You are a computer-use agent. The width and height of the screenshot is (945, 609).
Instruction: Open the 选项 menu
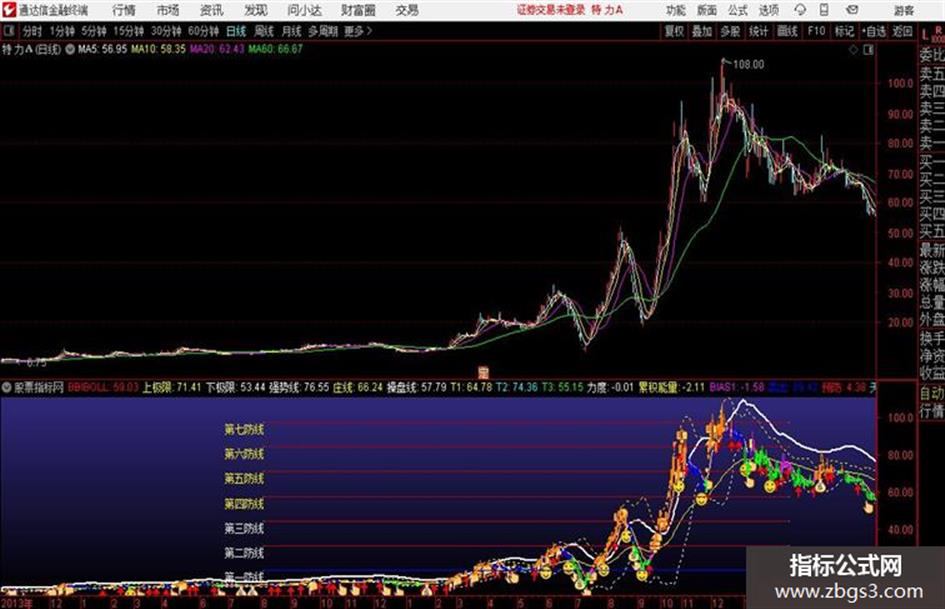[769, 10]
